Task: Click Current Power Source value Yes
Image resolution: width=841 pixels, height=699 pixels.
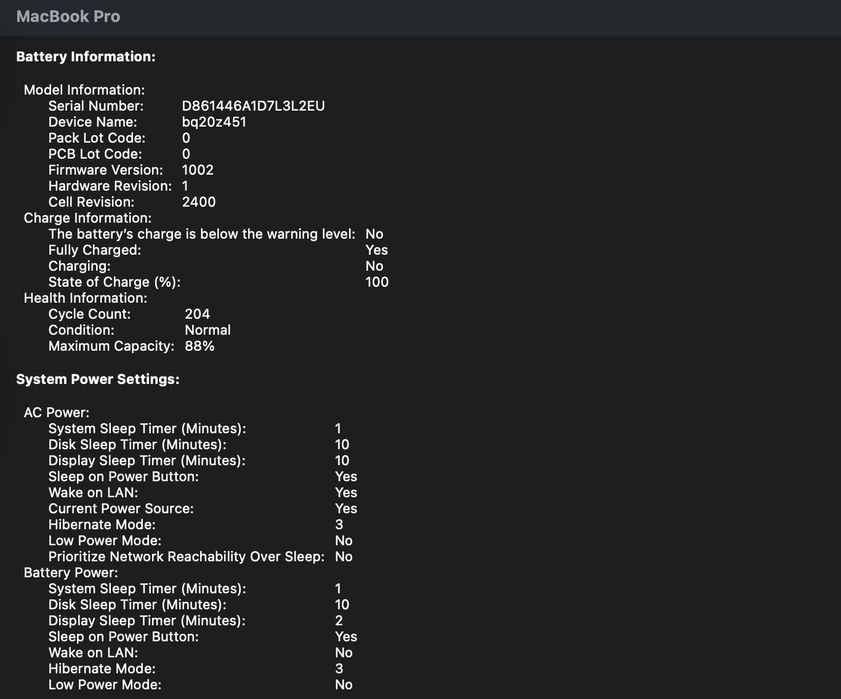Action: click(346, 509)
